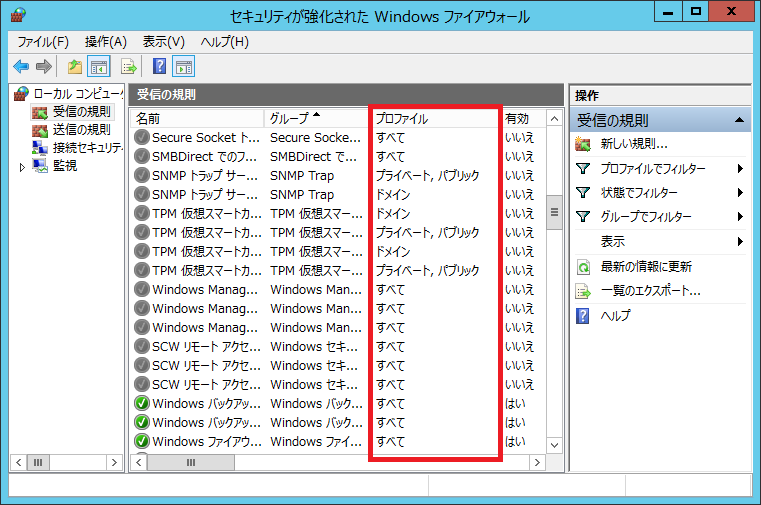
Task: Open the プロファイルでフィルター submenu arrow
Action: (x=740, y=168)
